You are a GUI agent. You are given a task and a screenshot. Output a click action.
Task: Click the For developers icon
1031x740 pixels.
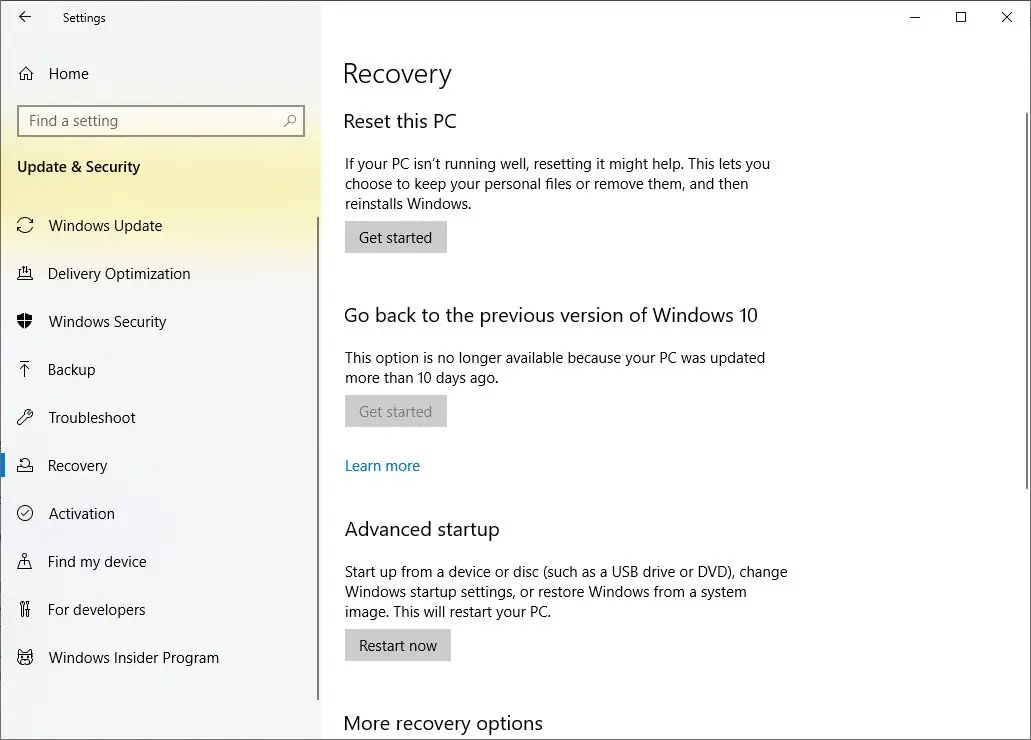[x=26, y=610]
